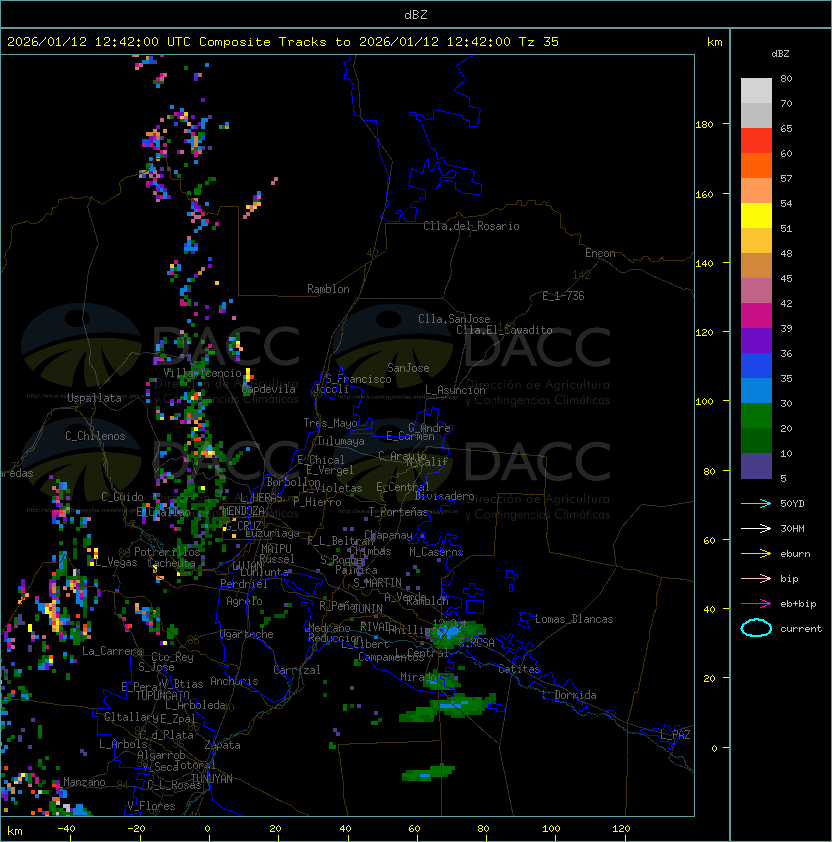Click the 'La_Carrera' map label
The width and height of the screenshot is (832, 842).
[112, 651]
